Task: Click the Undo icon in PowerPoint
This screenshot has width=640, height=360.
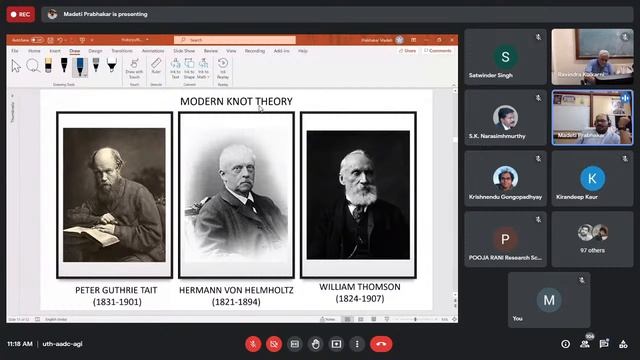Action: [x=60, y=40]
